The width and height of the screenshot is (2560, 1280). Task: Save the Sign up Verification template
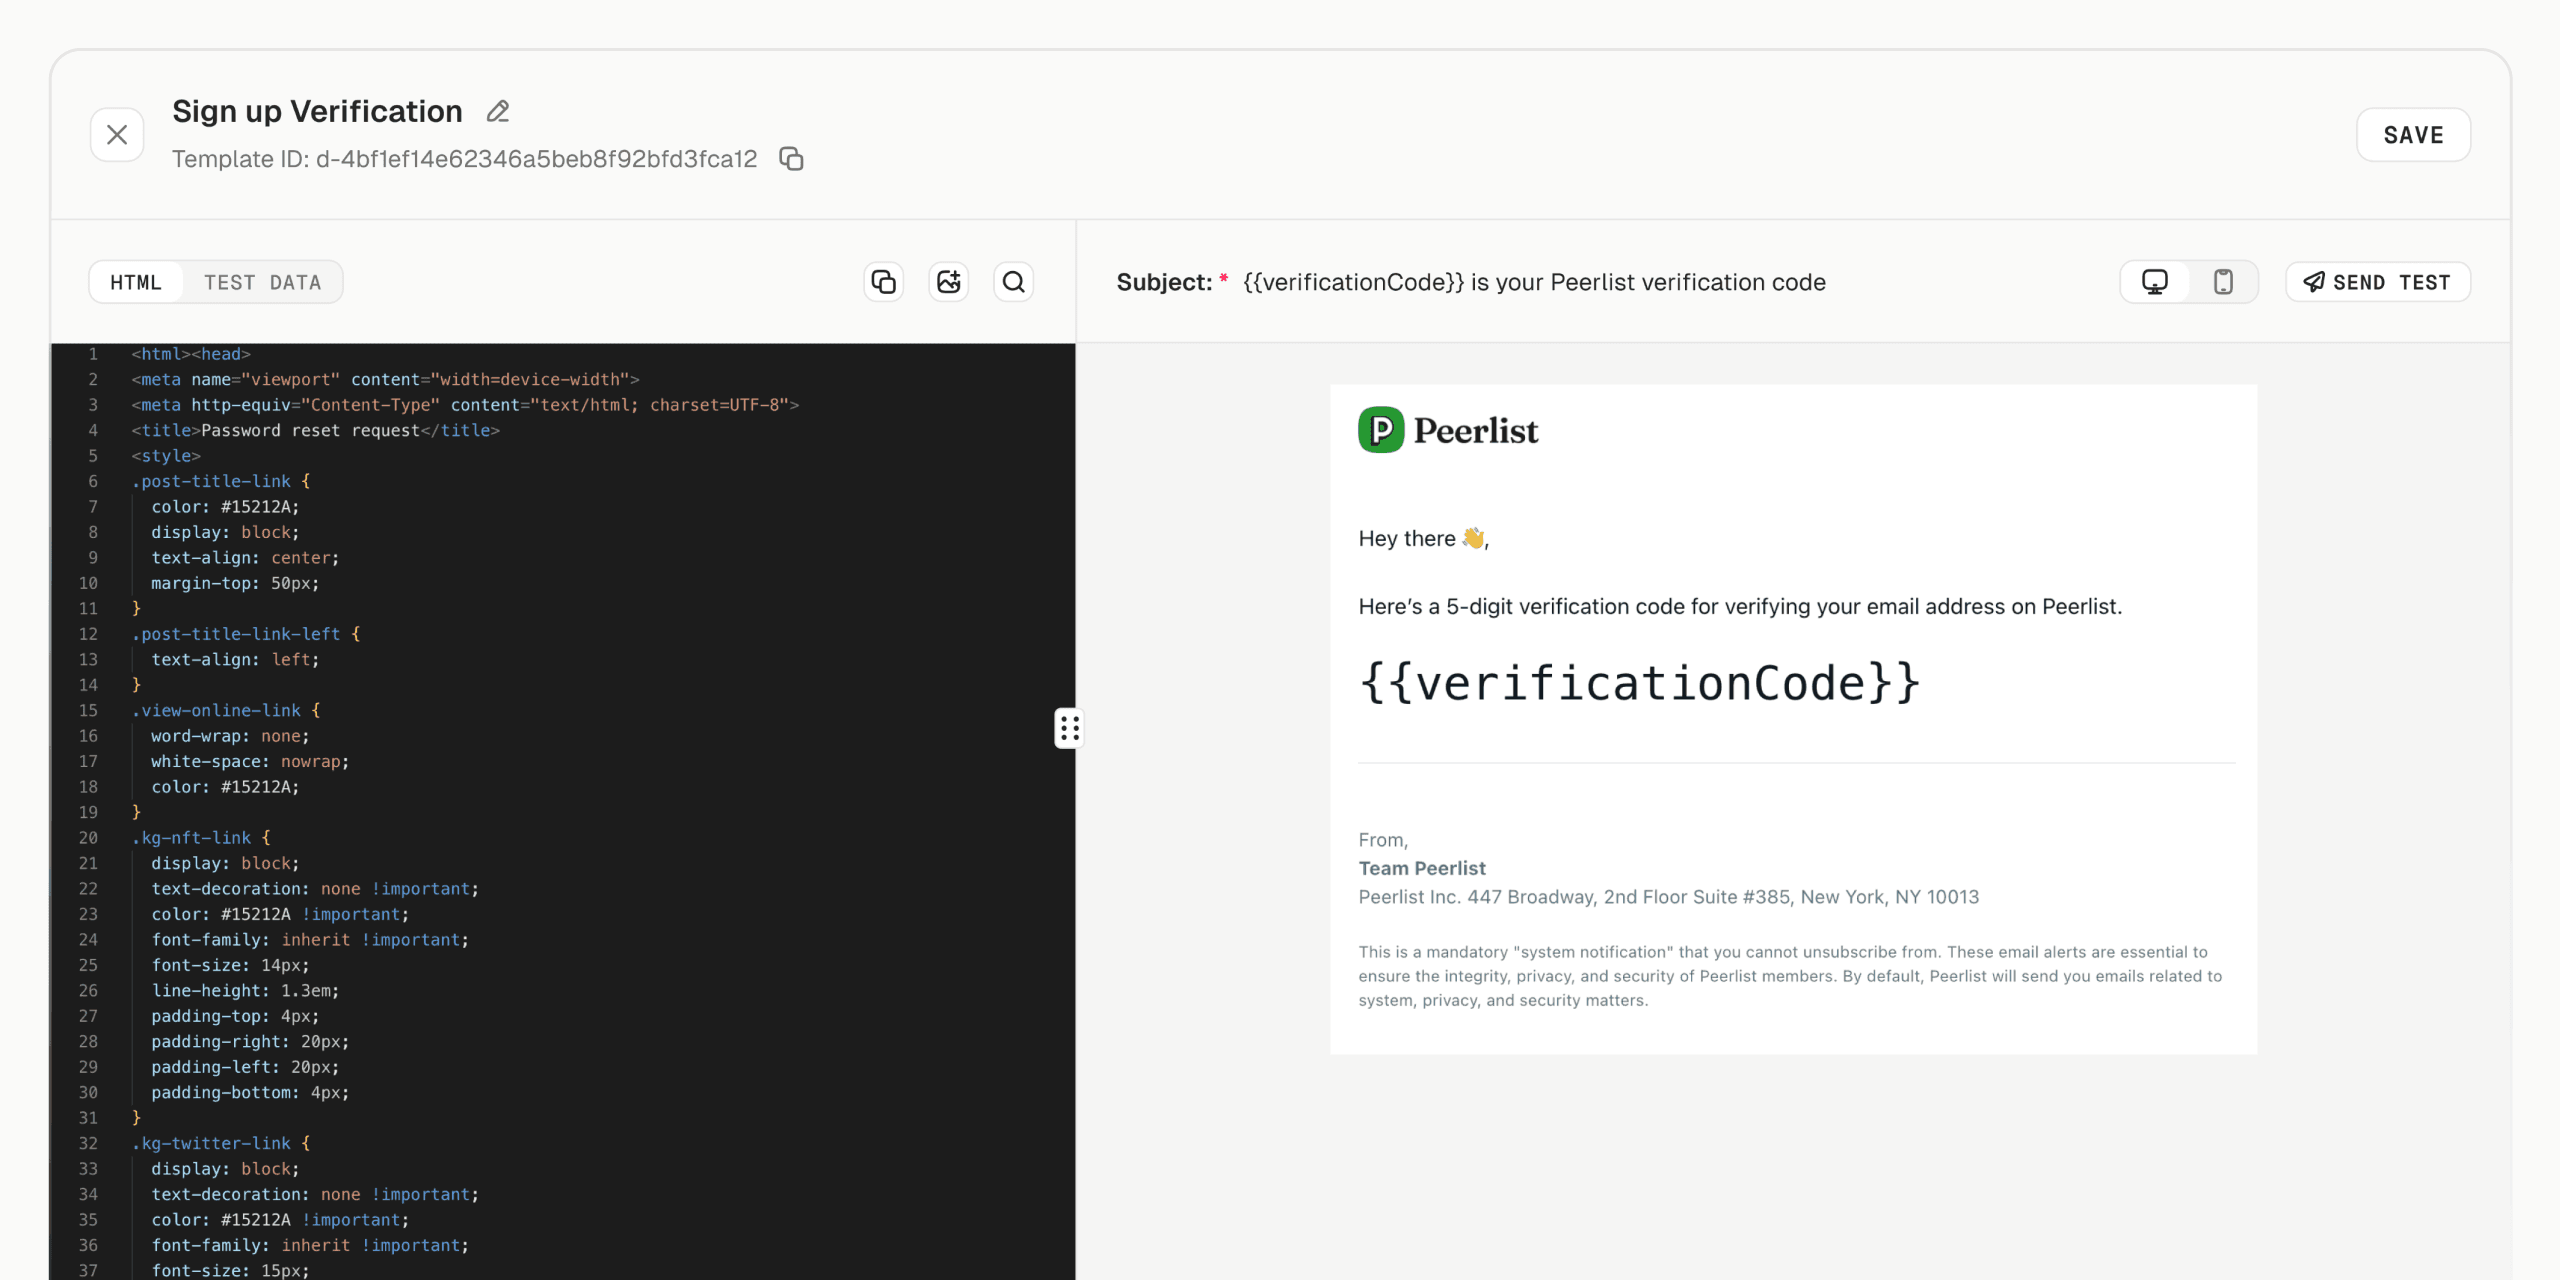(x=2413, y=134)
